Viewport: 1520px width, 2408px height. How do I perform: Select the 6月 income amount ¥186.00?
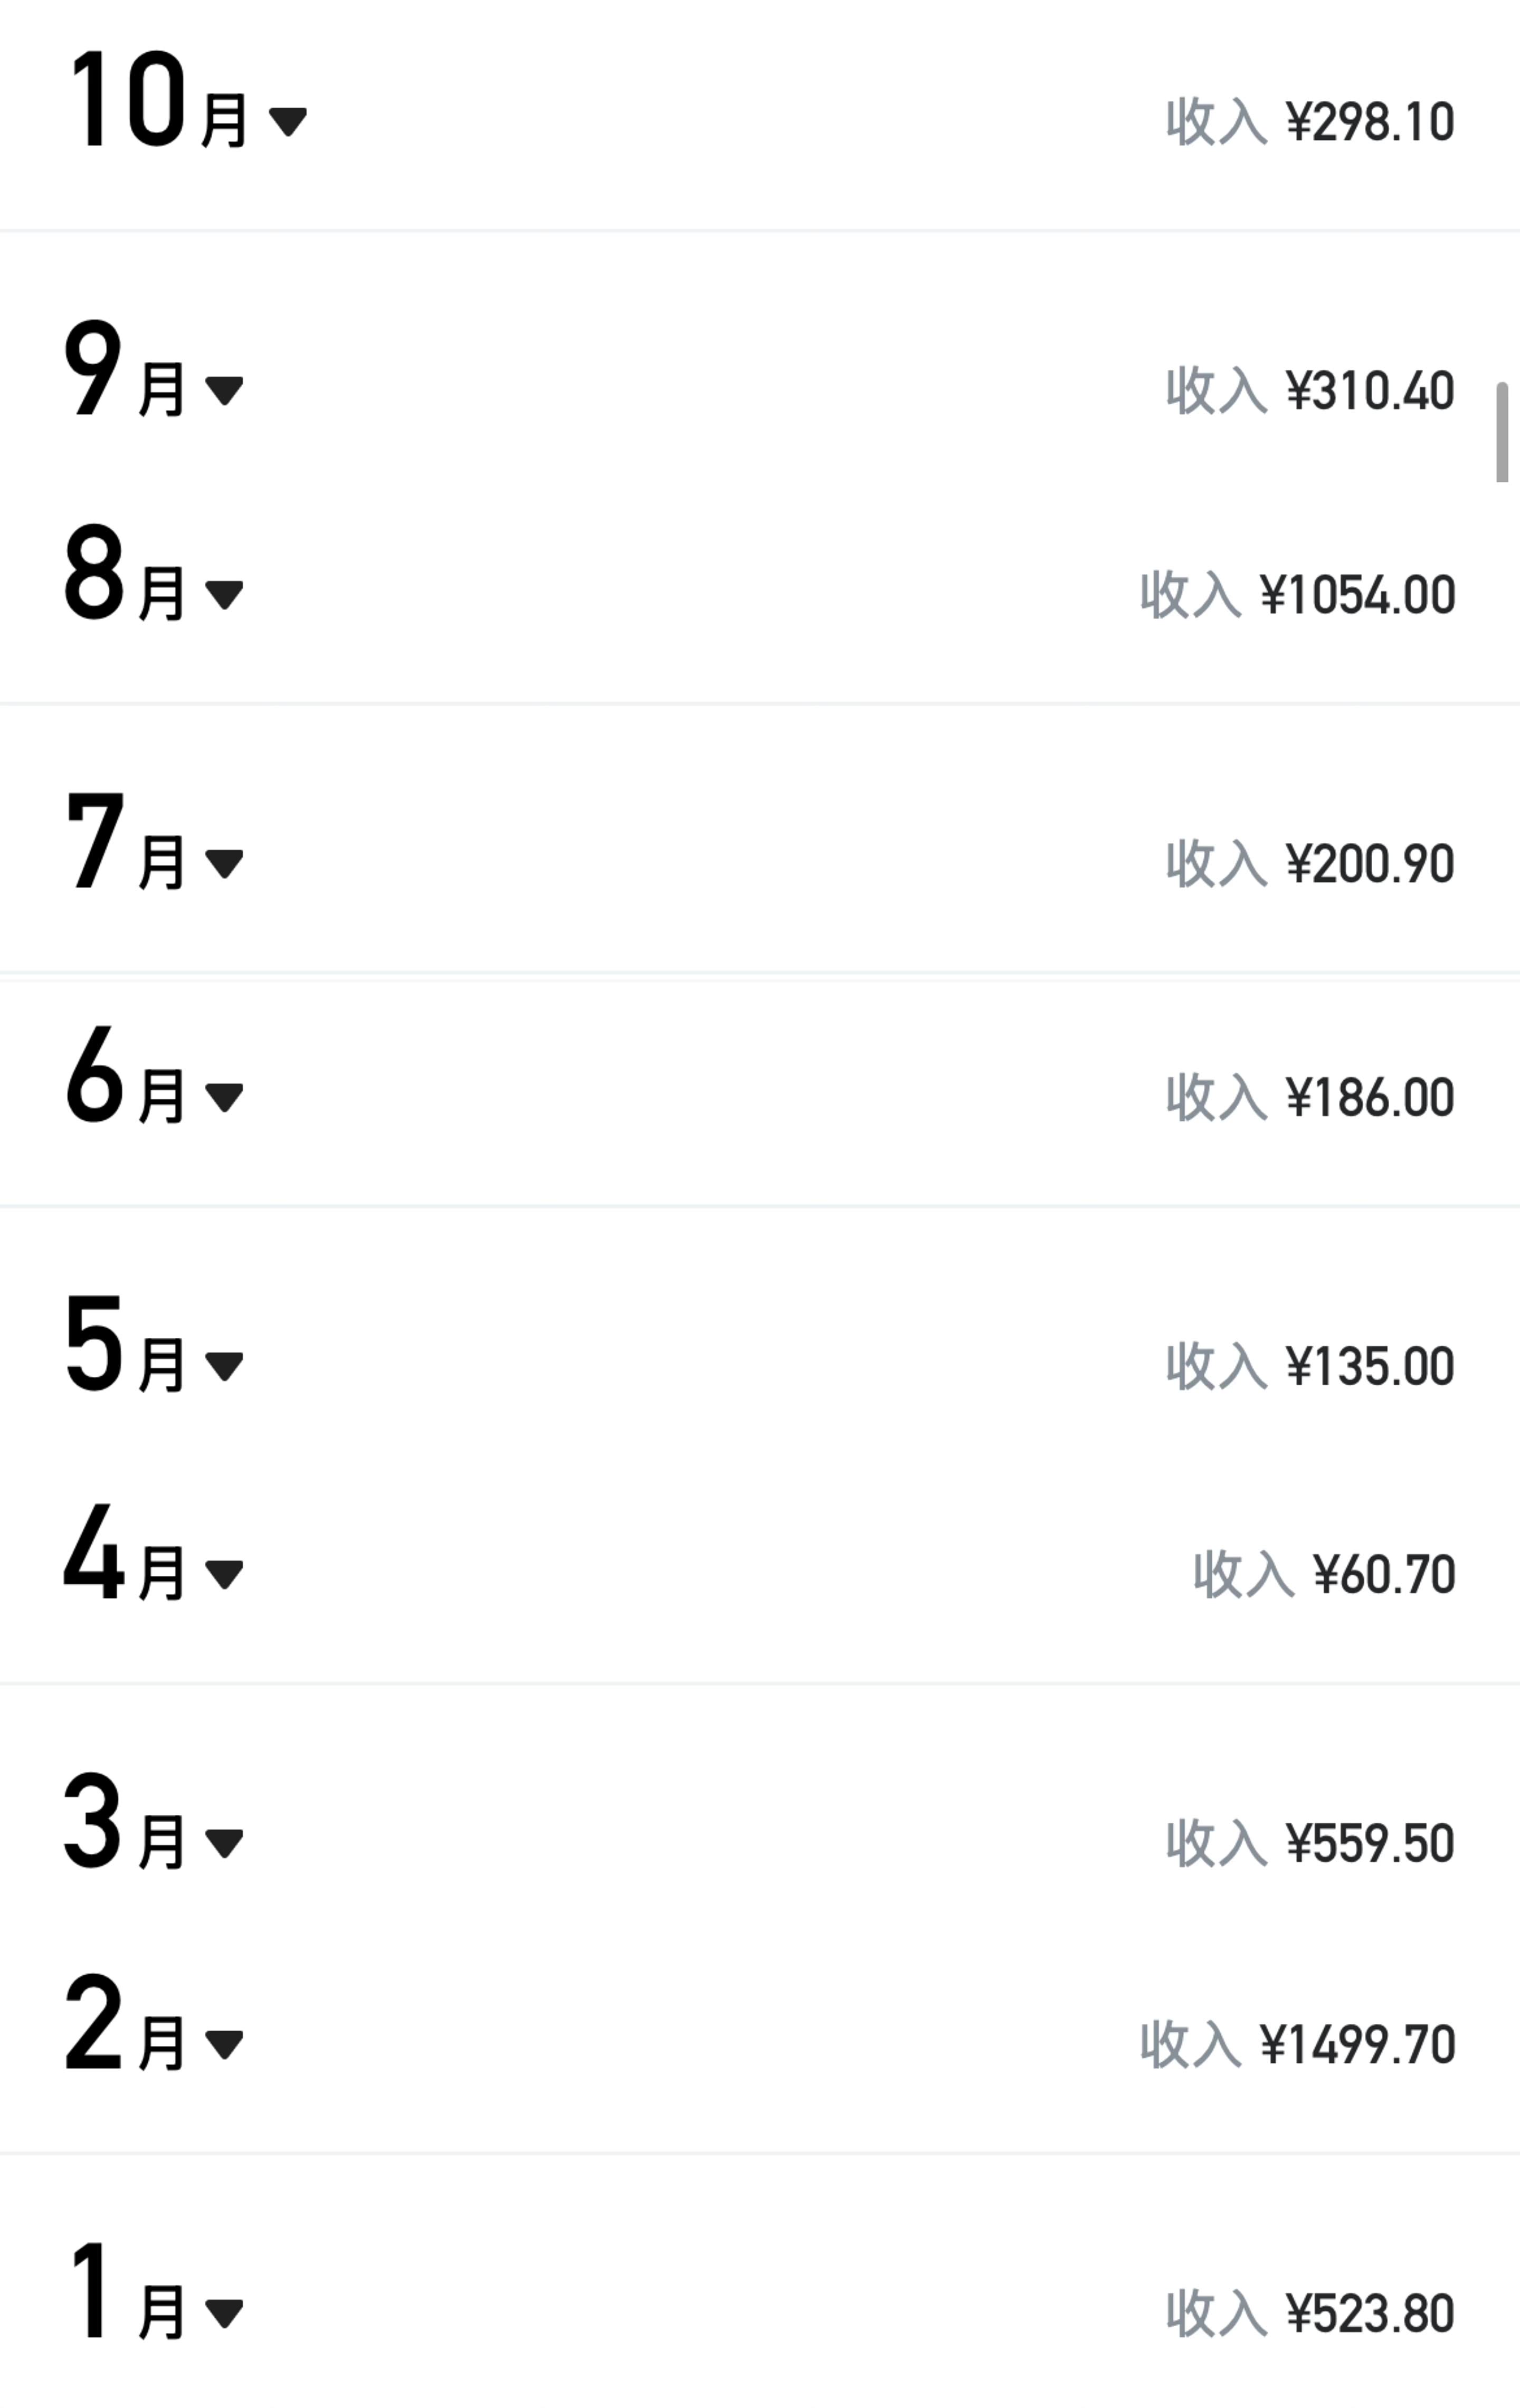pos(1369,1098)
